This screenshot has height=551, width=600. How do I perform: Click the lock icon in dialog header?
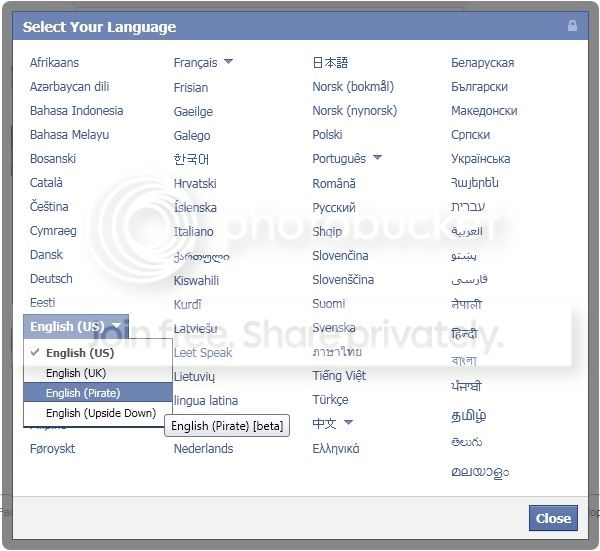572,26
